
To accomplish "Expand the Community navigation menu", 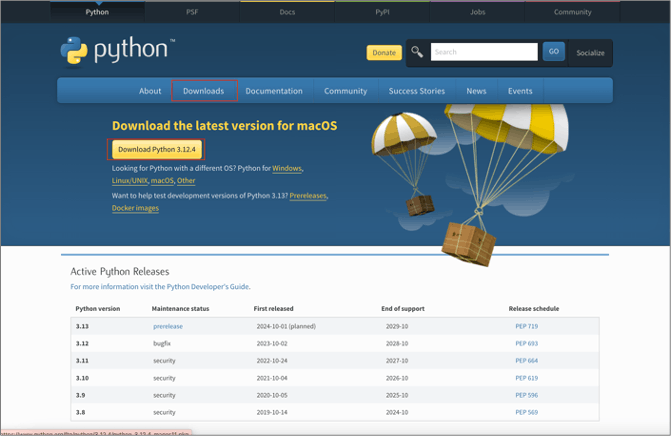I will 345,91.
